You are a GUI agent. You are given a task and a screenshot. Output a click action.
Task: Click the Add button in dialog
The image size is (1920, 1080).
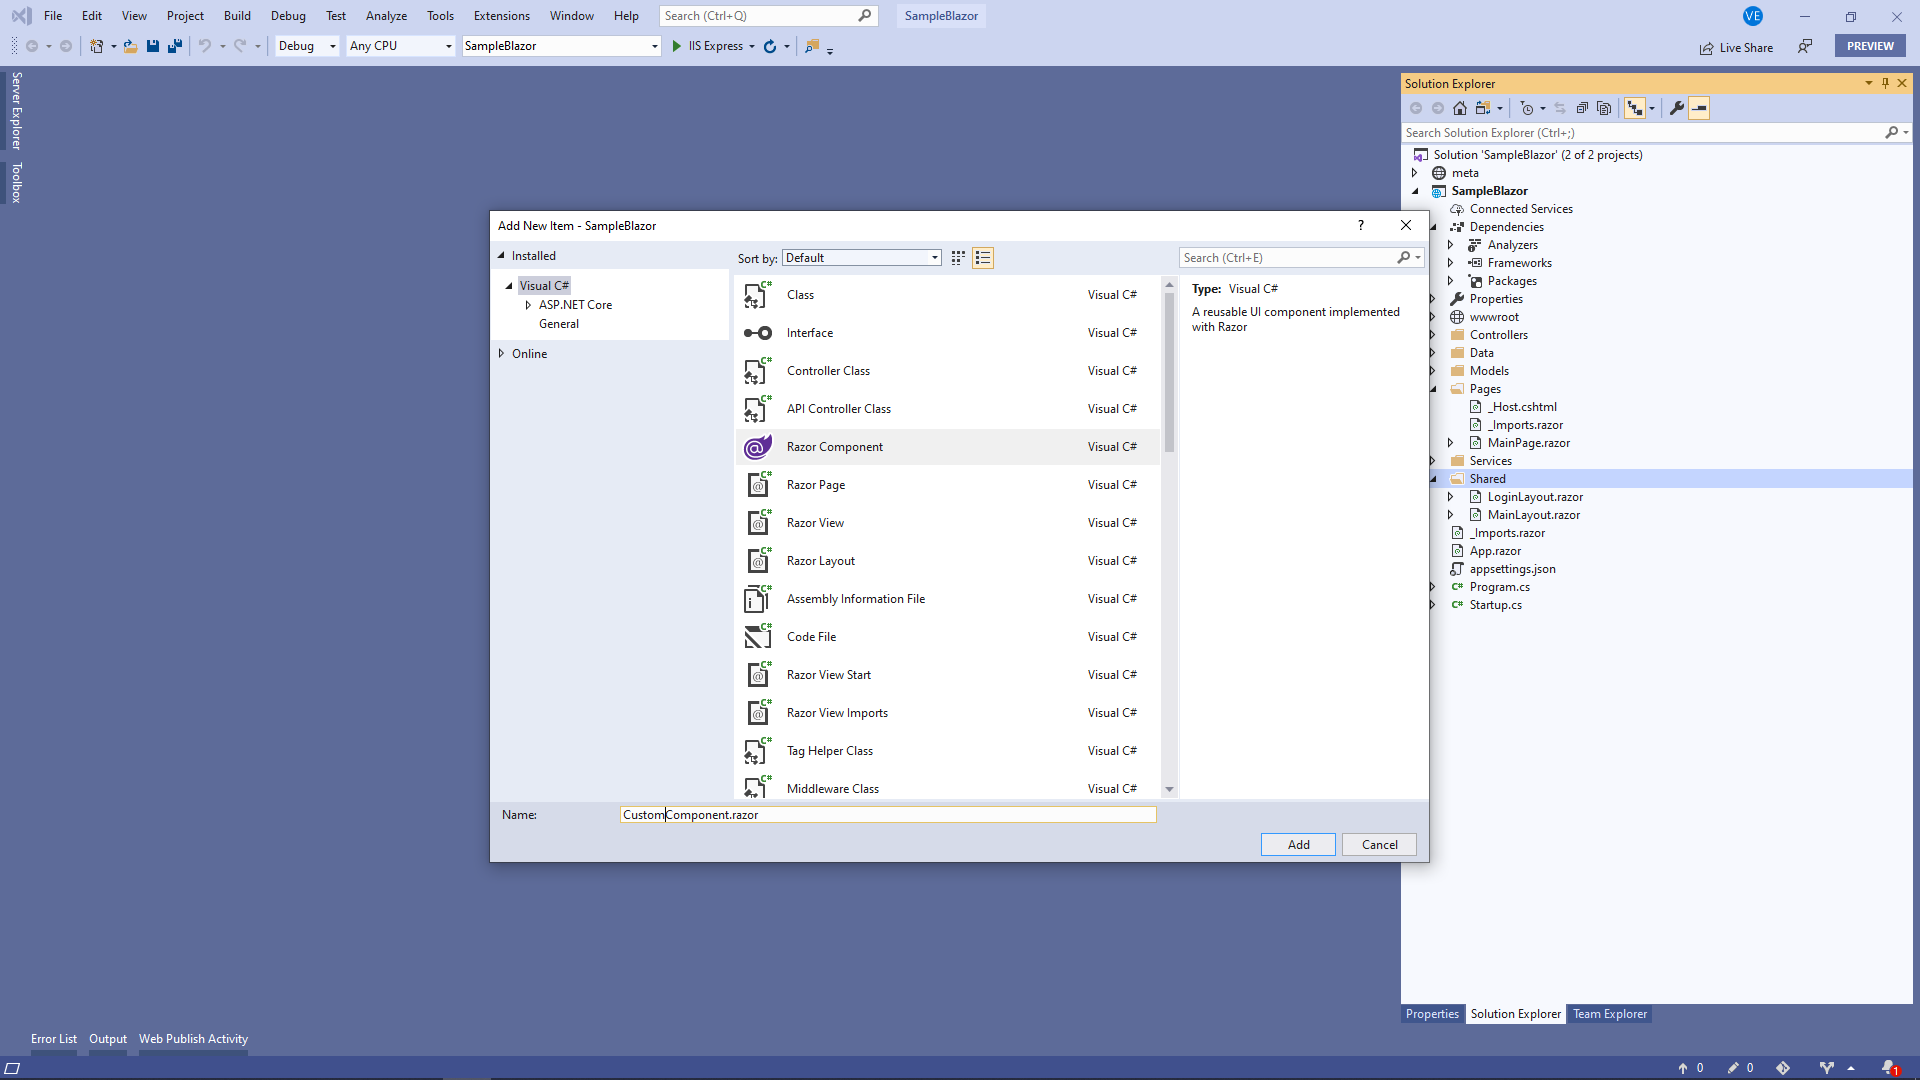[x=1298, y=845]
